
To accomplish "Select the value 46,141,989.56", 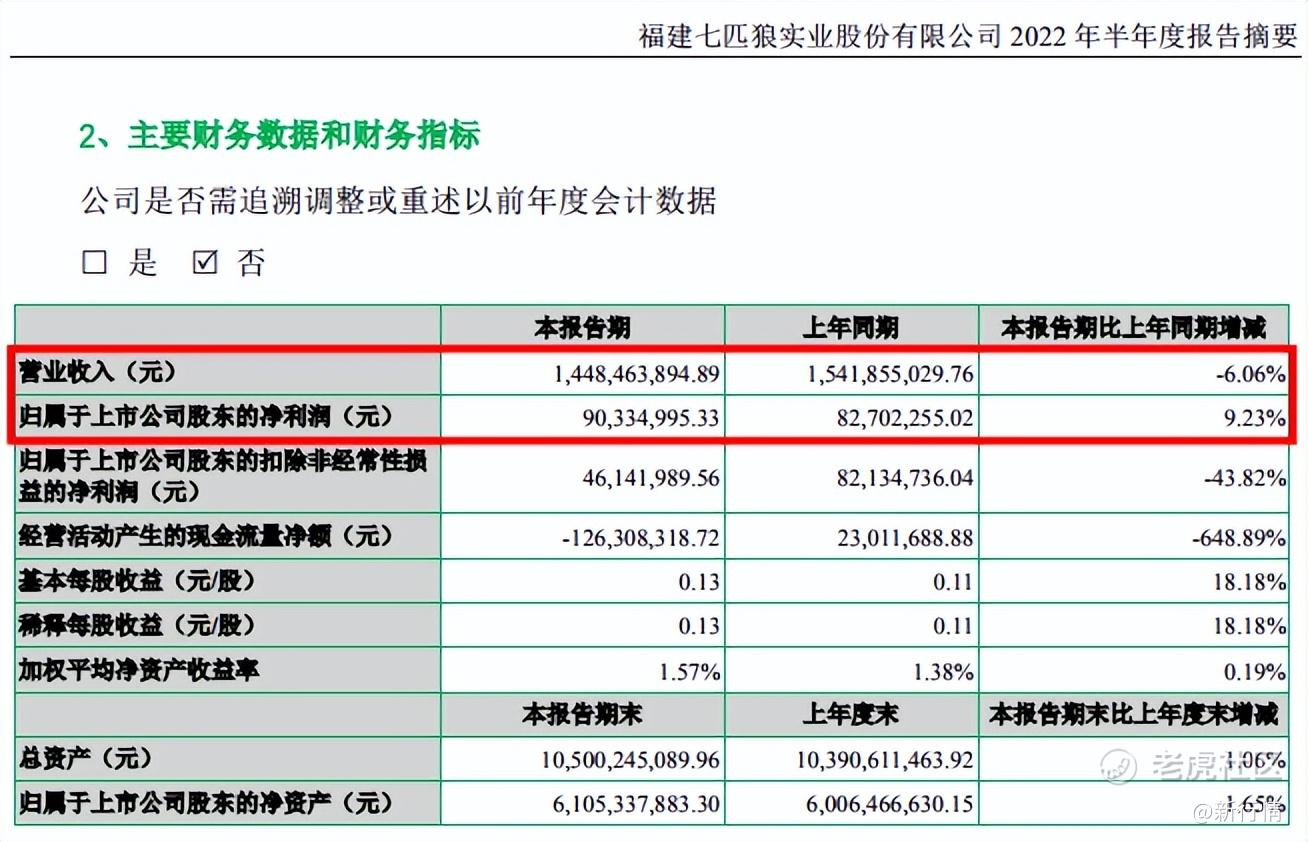I will [x=651, y=478].
